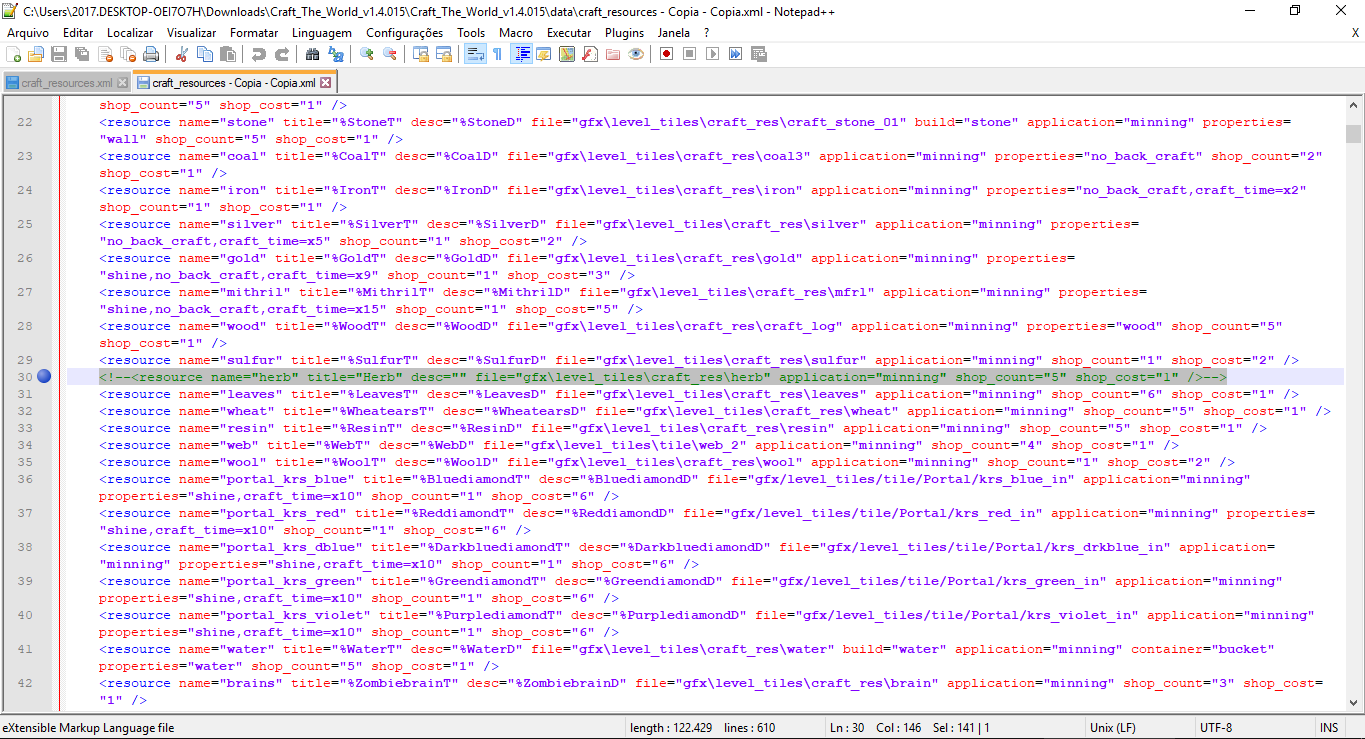Click the Redo arrow icon
The height and width of the screenshot is (739, 1365).
point(282,54)
